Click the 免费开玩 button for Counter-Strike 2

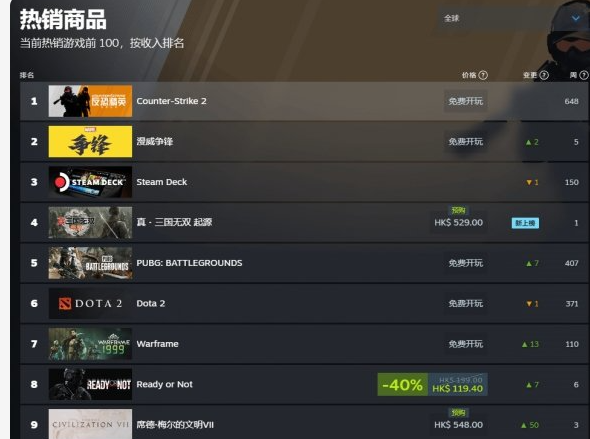(x=465, y=101)
